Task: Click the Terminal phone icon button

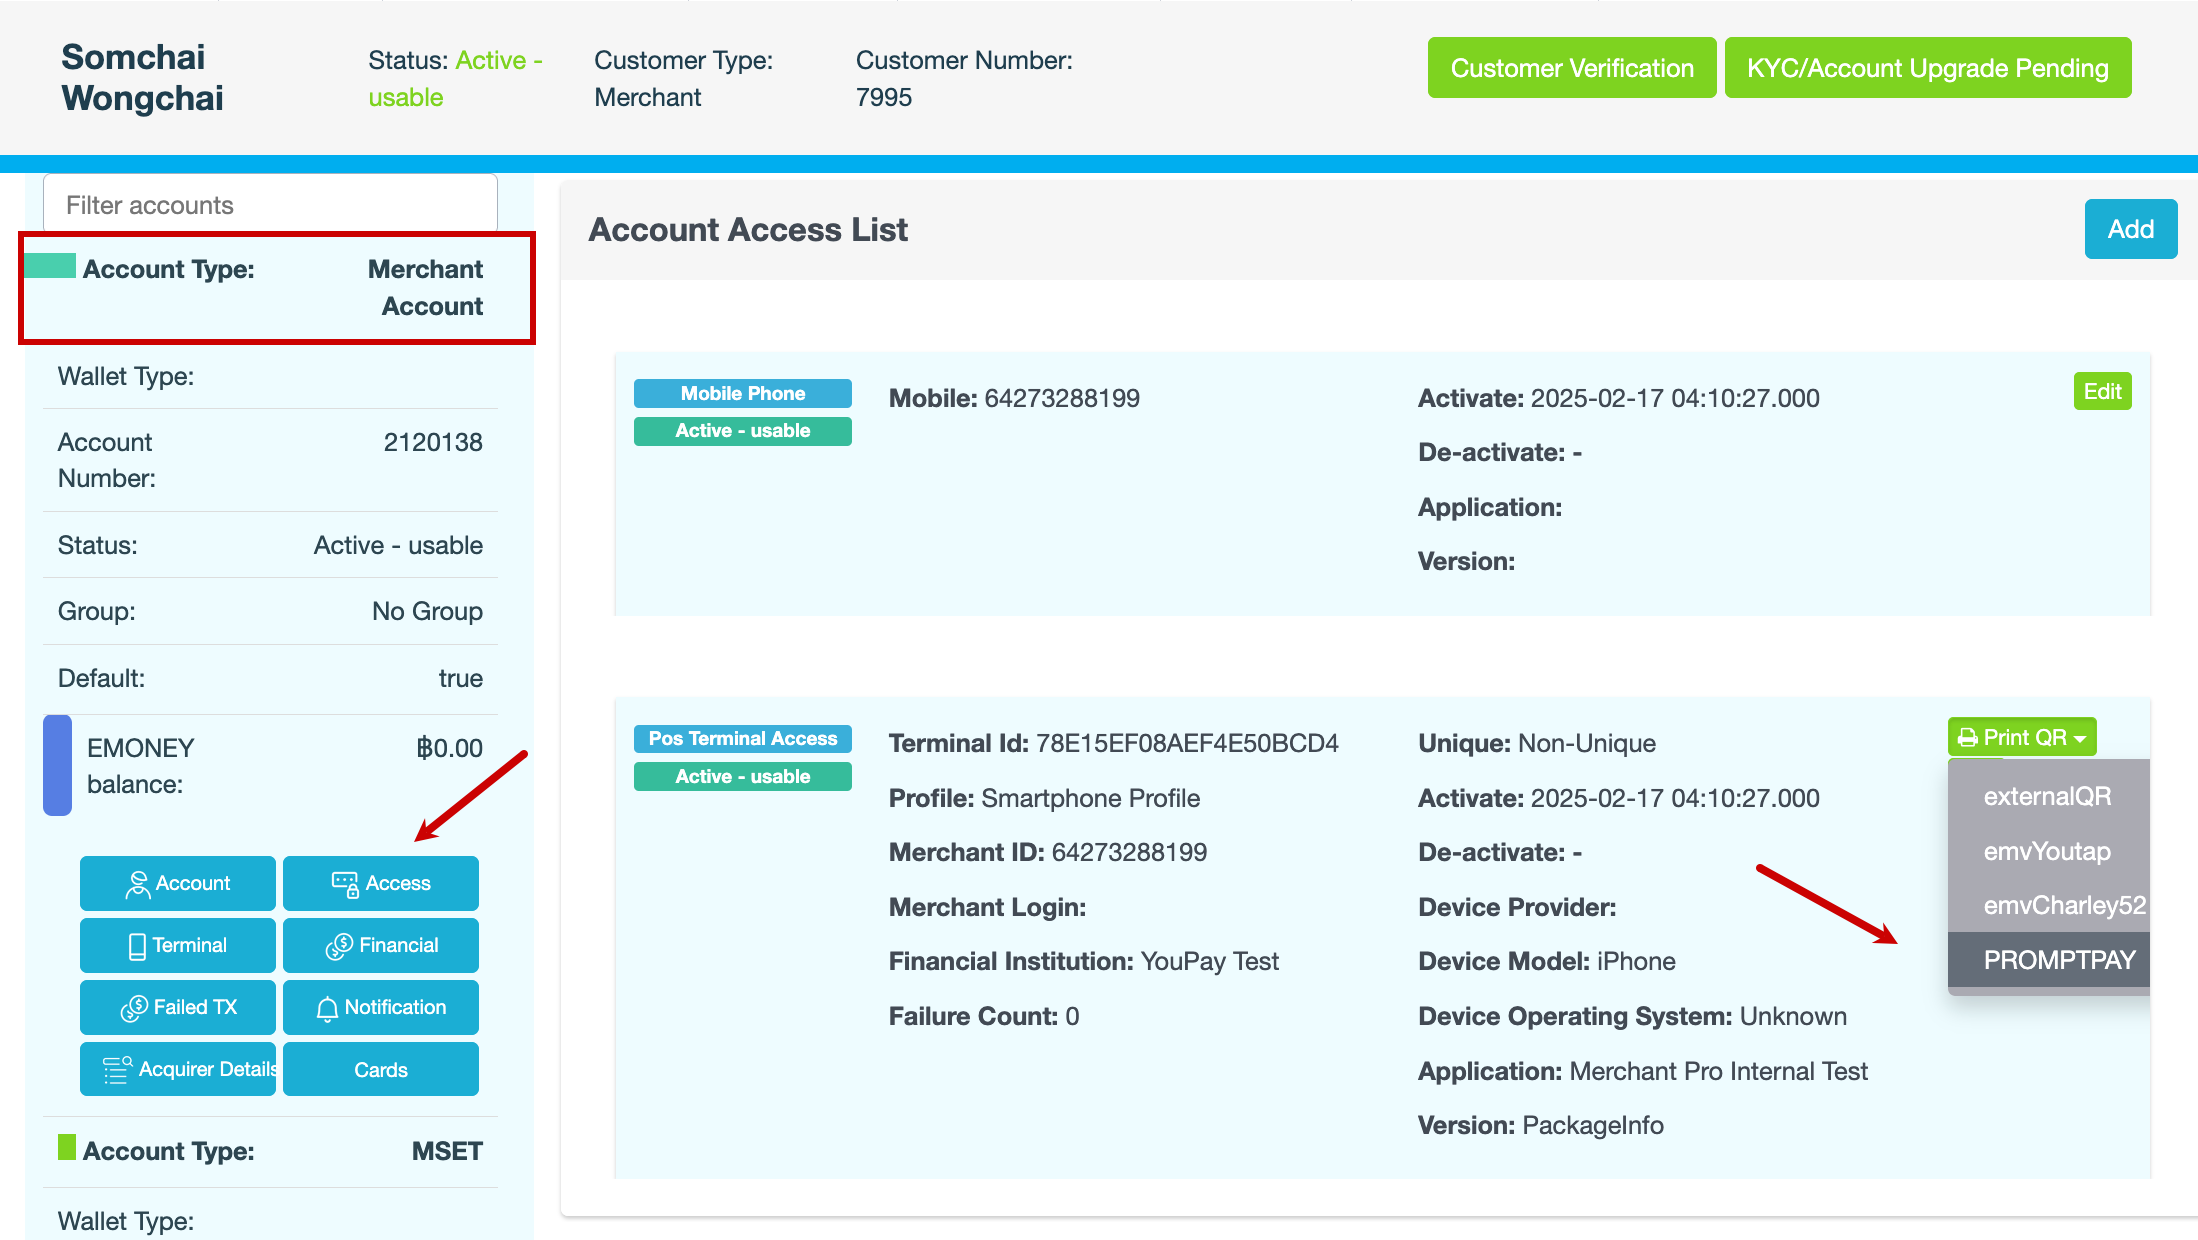Action: [x=137, y=946]
